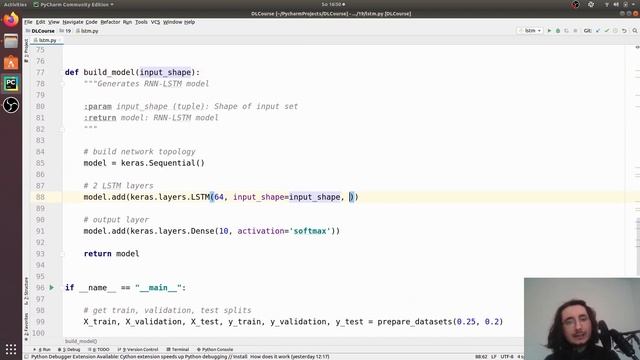Click the clock in the top bar
Image resolution: width=640 pixels, height=360 pixels.
click(x=333, y=4)
